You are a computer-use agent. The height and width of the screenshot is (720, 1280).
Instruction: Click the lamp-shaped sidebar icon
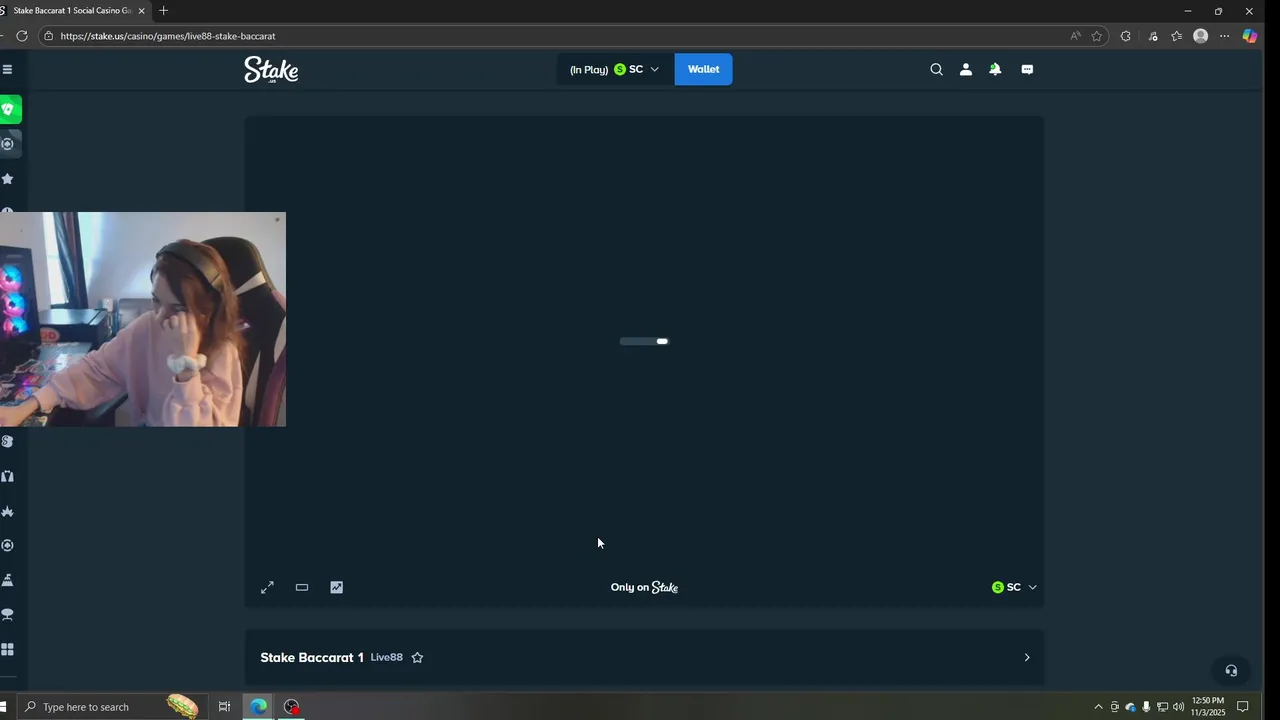[7, 614]
